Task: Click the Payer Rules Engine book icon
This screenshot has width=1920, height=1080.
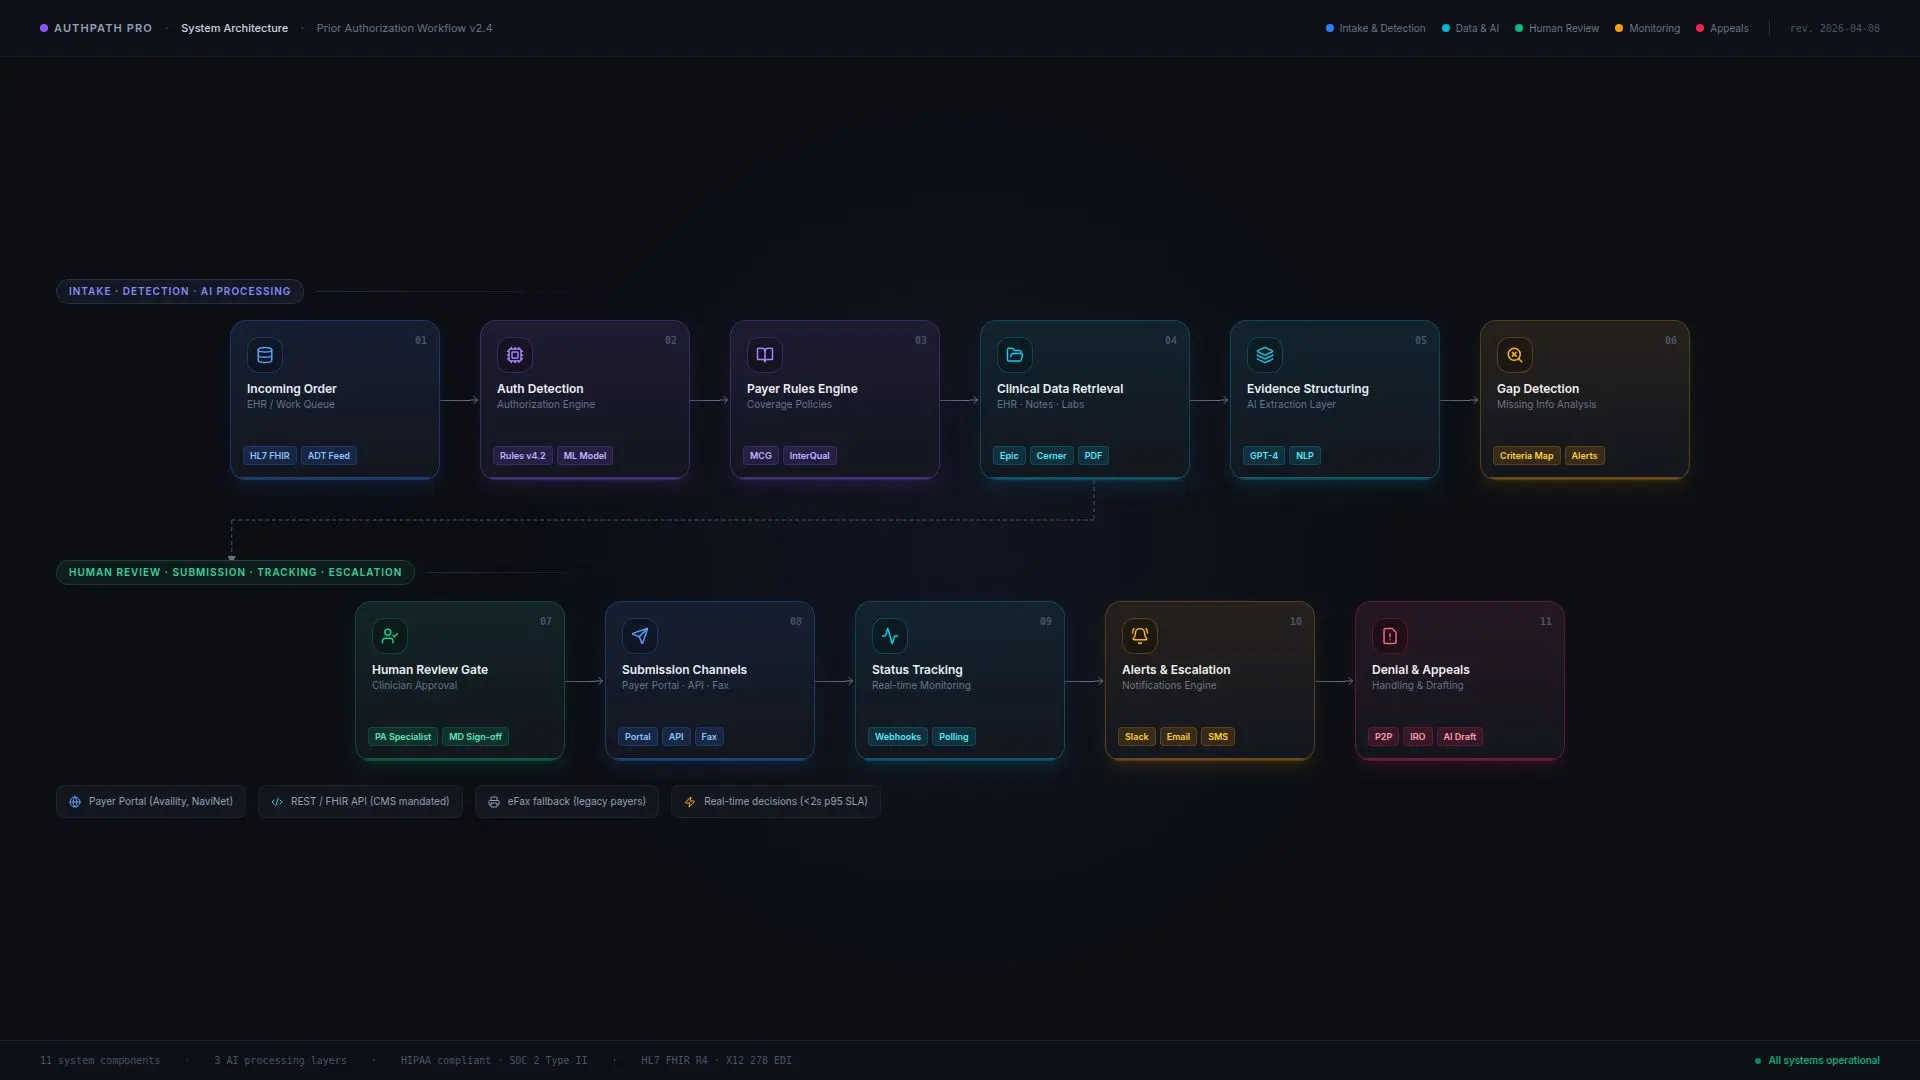Action: pyautogui.click(x=765, y=355)
